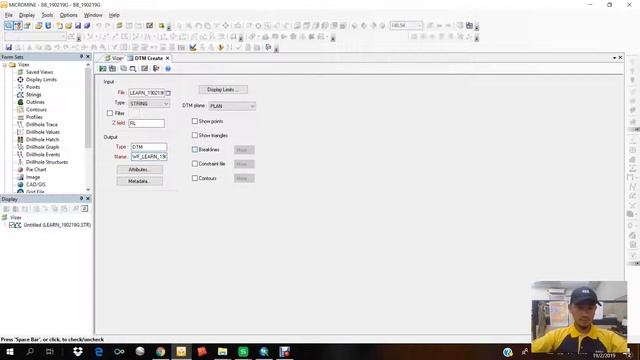
Task: Click the first icon in the top main toolbar
Action: (x=8, y=26)
